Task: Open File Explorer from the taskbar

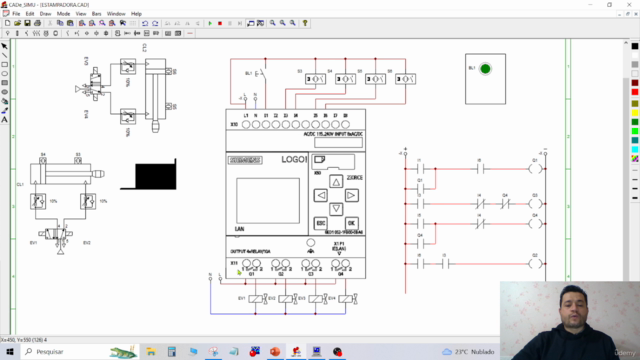Action: point(151,351)
